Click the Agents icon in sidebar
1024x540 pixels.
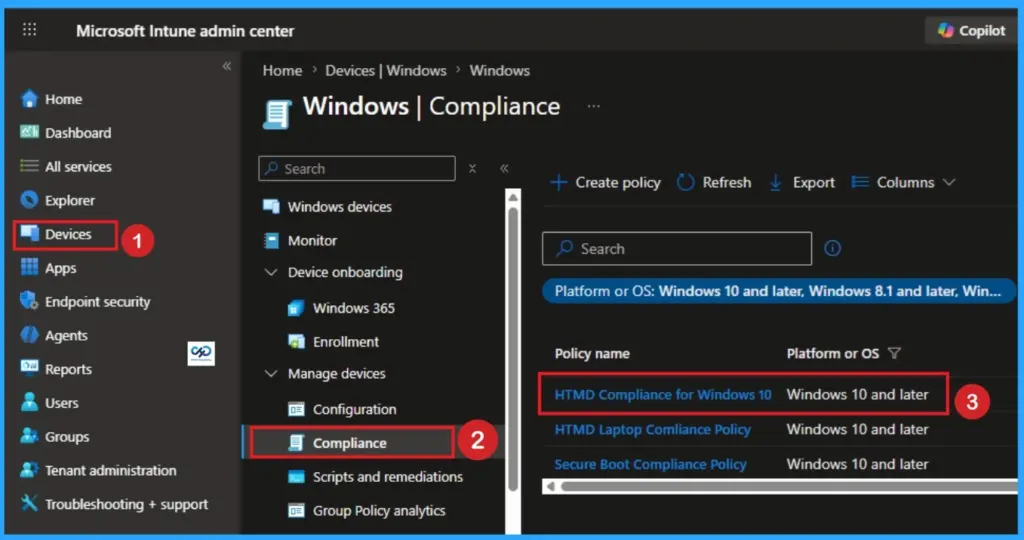tap(29, 335)
